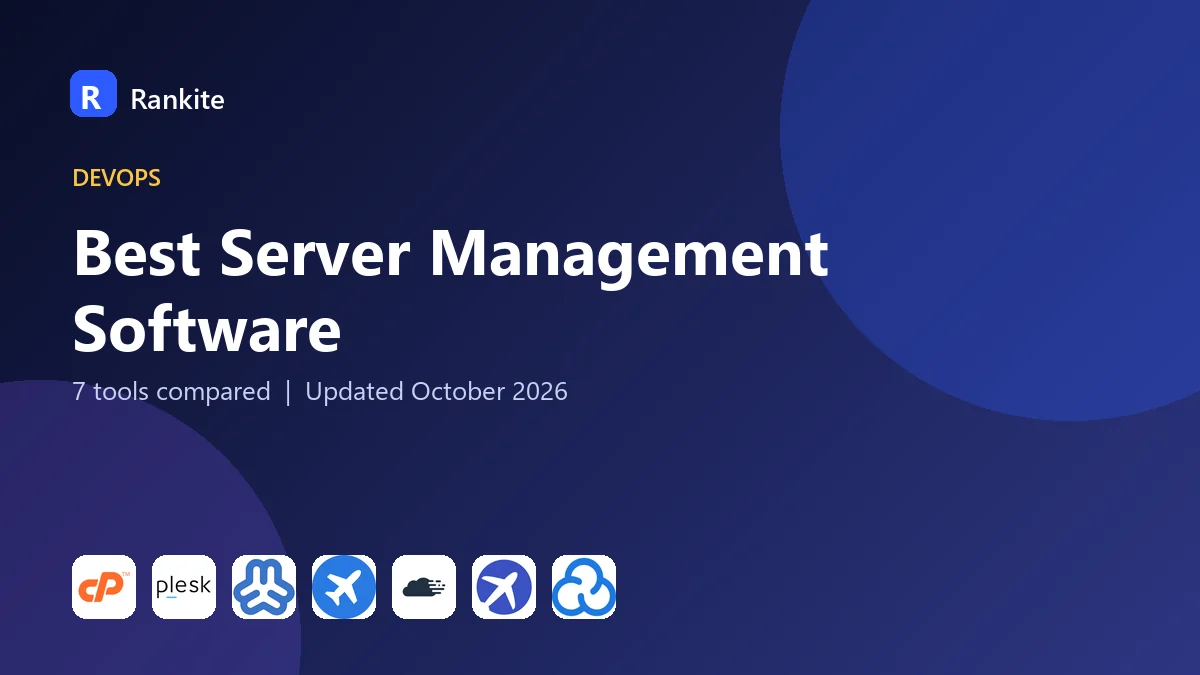The width and height of the screenshot is (1200, 675).
Task: Click the dark speeding cloud logo icon
Action: (424, 587)
